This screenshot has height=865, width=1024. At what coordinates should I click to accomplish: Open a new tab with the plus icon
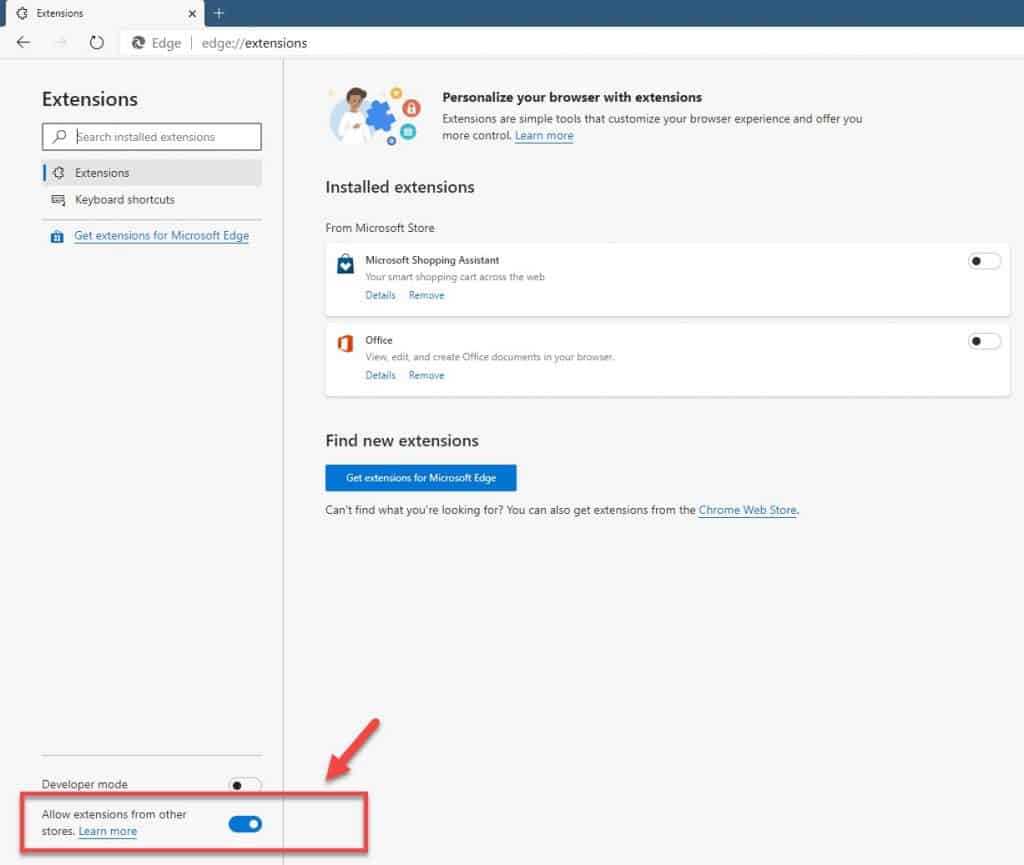(218, 14)
